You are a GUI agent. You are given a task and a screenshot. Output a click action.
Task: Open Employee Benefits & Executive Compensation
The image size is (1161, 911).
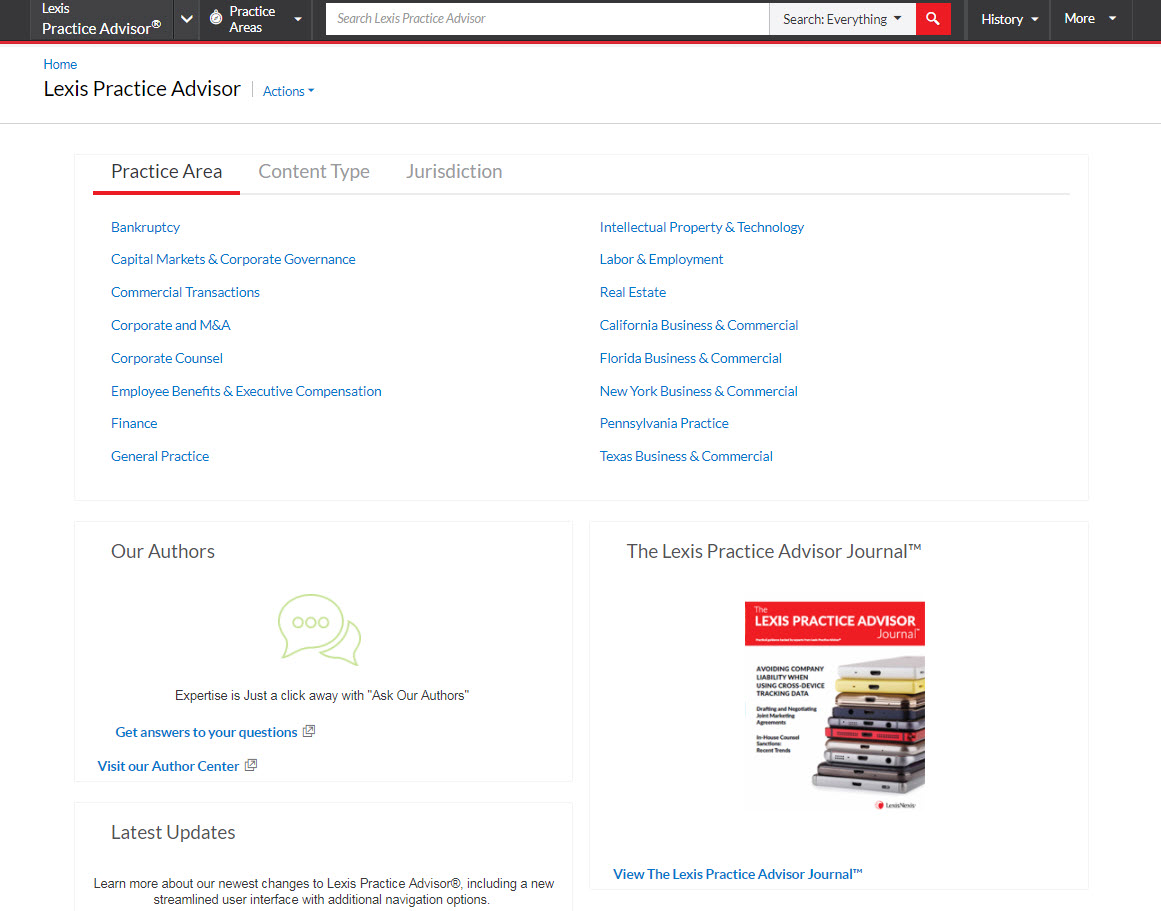pos(246,391)
